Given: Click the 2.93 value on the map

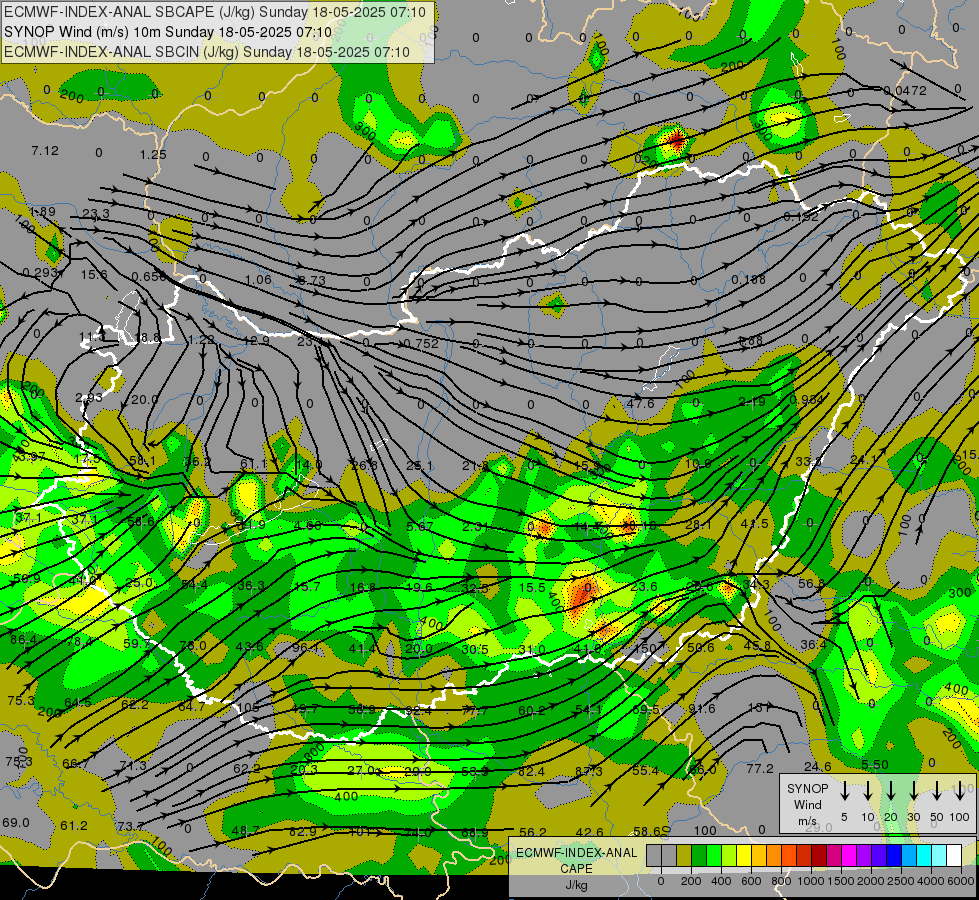Looking at the screenshot, I should tap(89, 398).
